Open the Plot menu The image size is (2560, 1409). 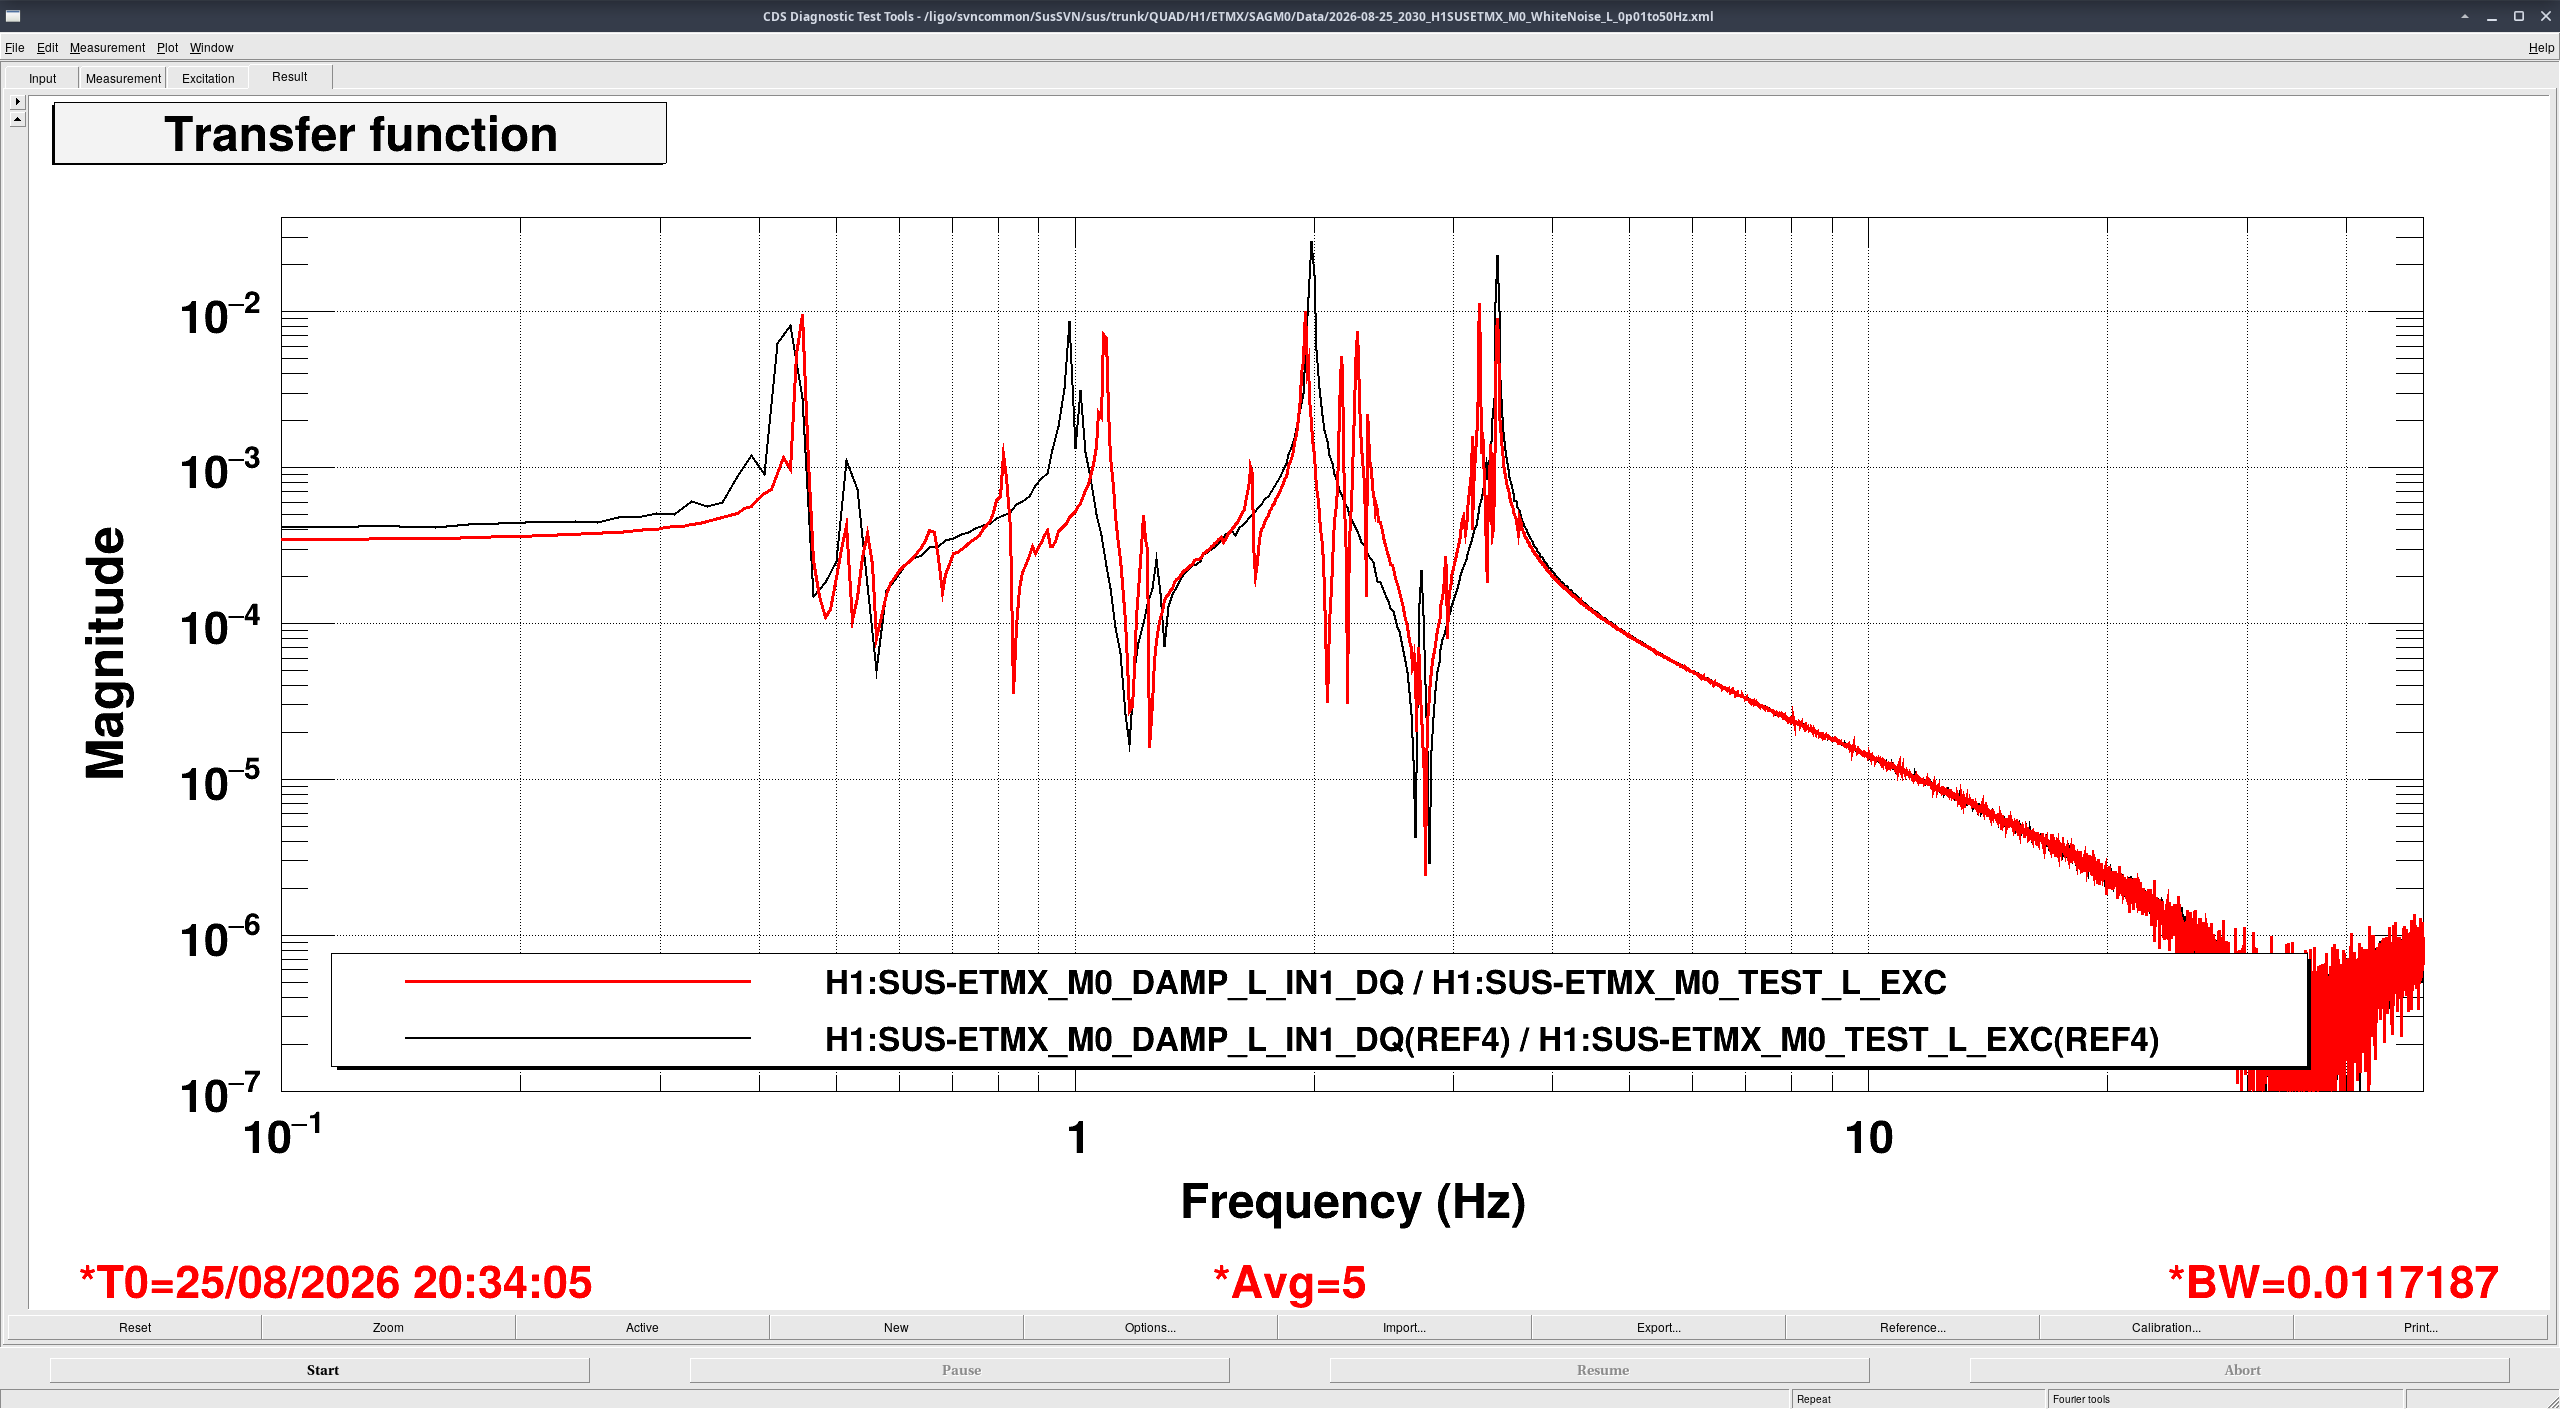[x=167, y=47]
